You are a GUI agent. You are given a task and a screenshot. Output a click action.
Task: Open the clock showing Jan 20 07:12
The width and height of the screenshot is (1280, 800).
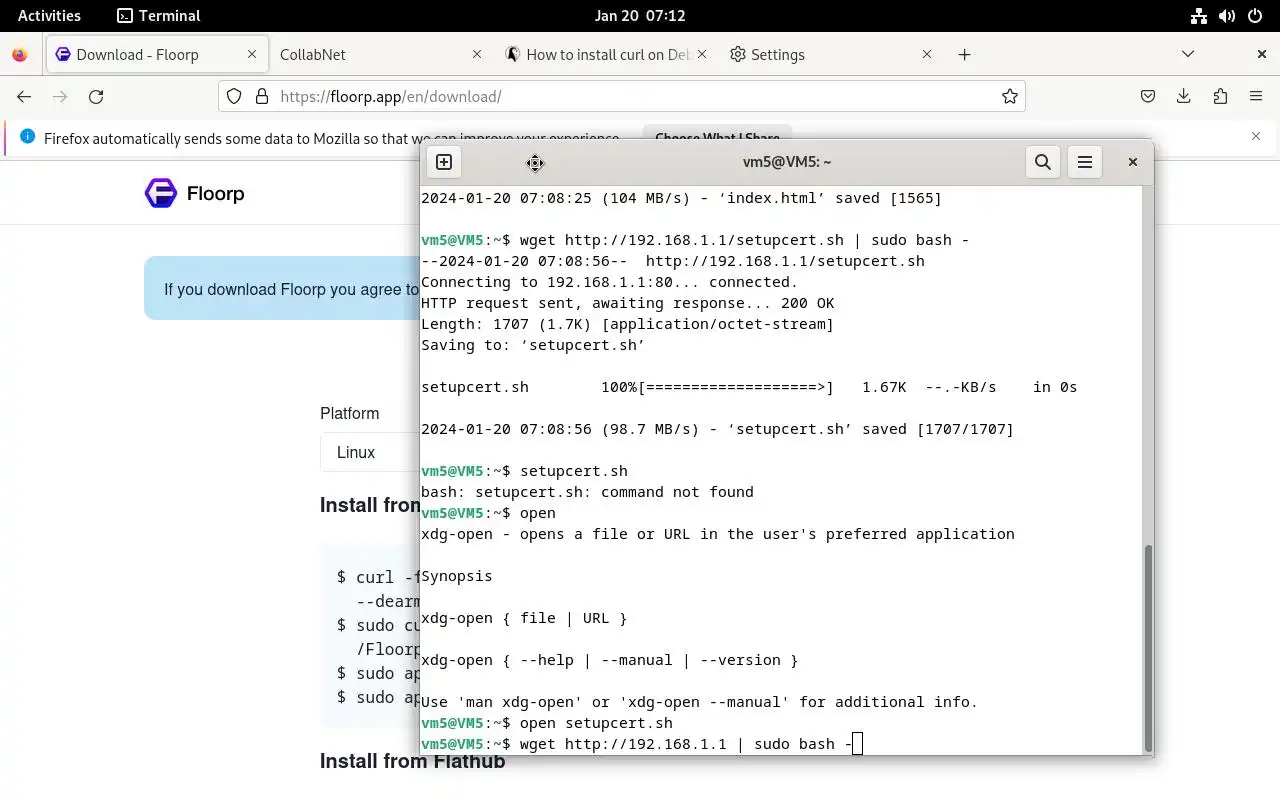(640, 15)
